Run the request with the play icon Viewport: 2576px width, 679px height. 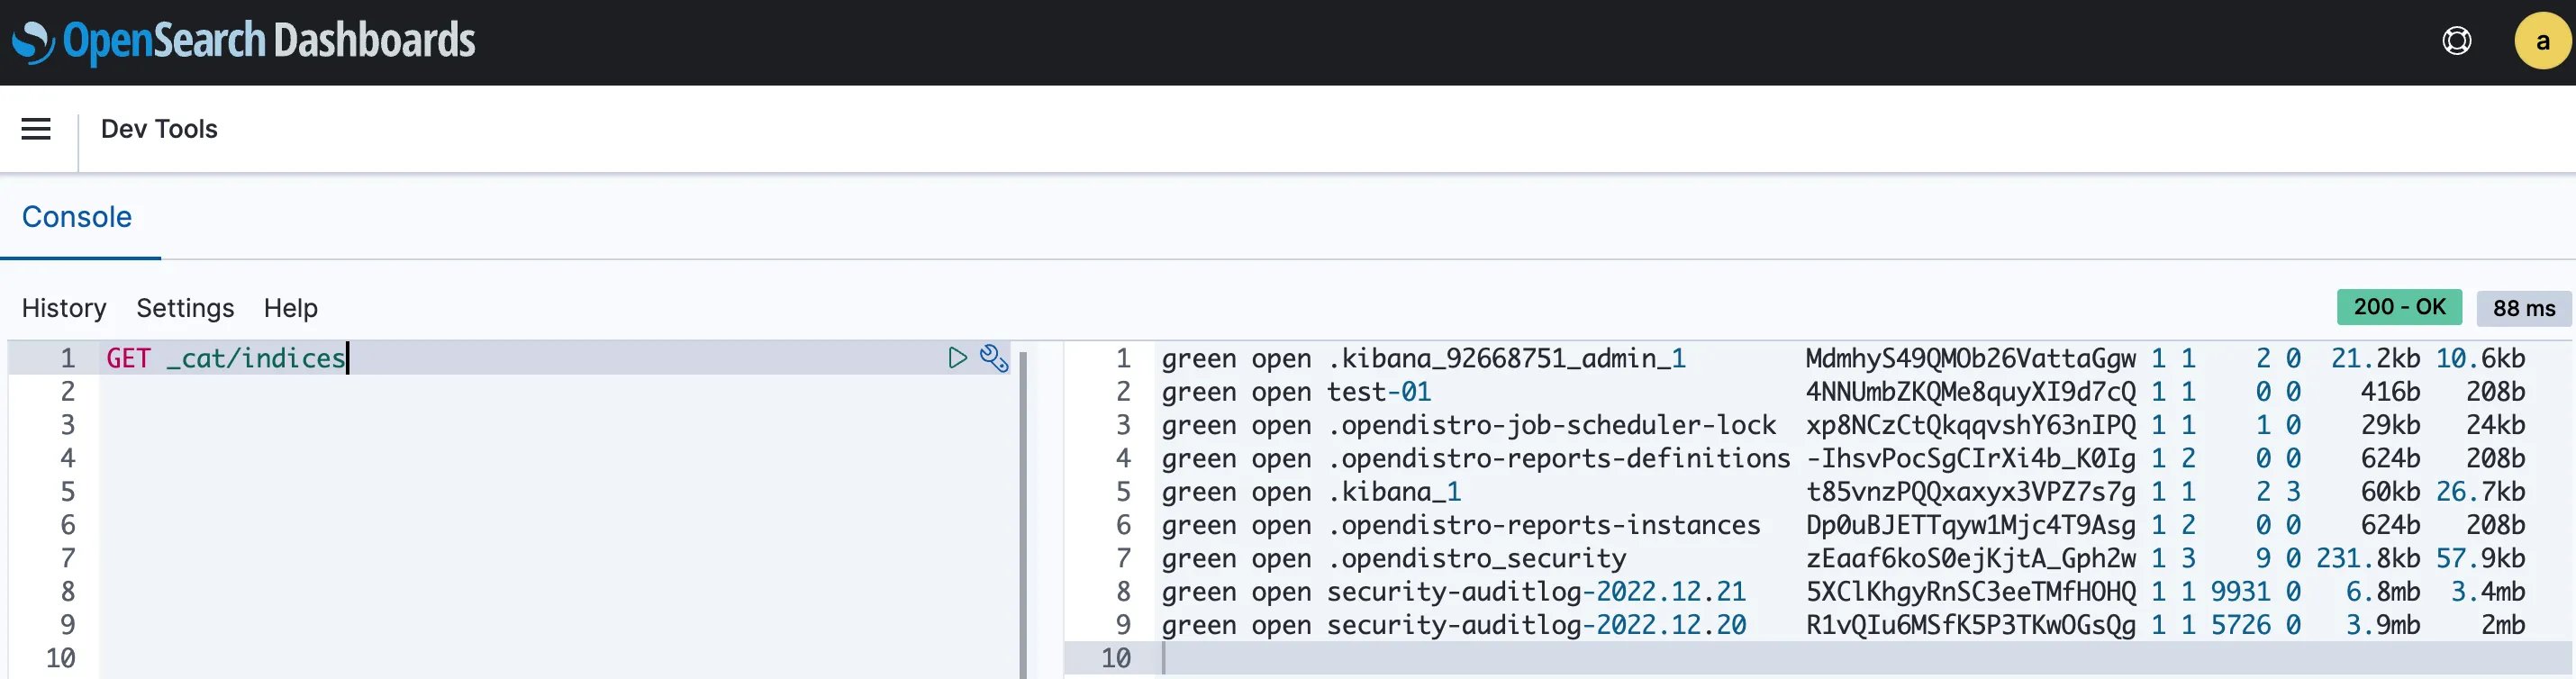(957, 358)
